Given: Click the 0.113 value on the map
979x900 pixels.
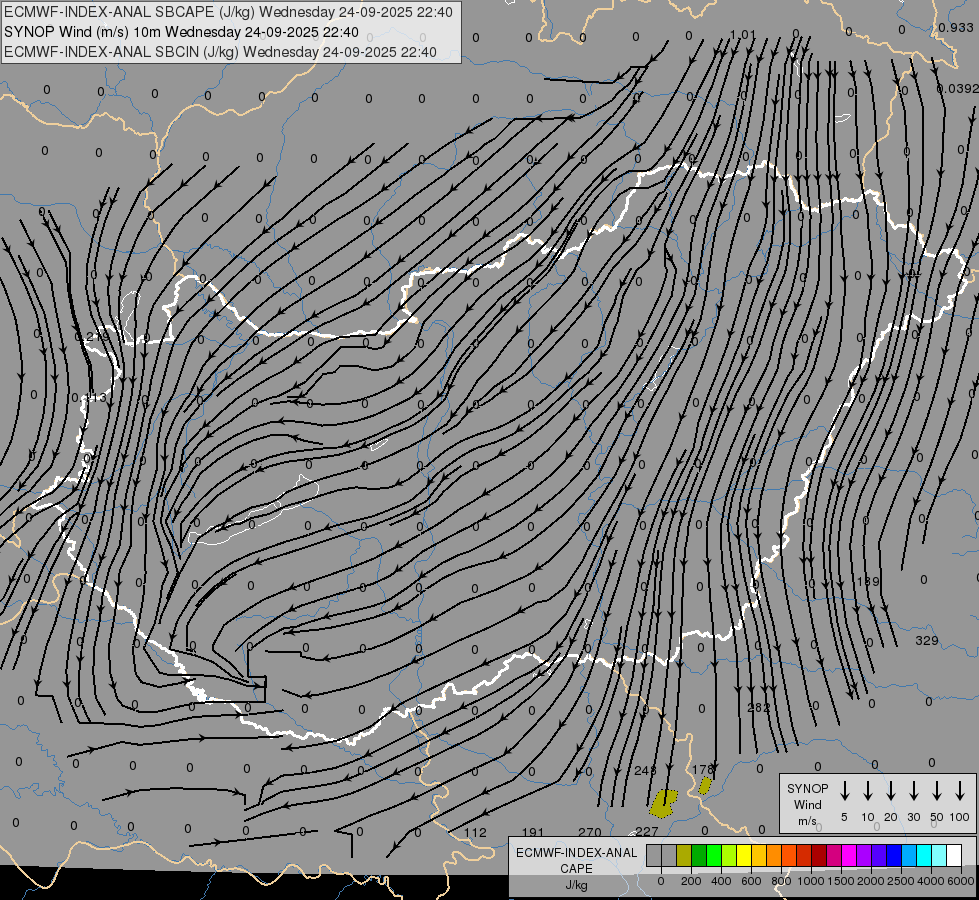Looking at the screenshot, I should coord(89,397).
